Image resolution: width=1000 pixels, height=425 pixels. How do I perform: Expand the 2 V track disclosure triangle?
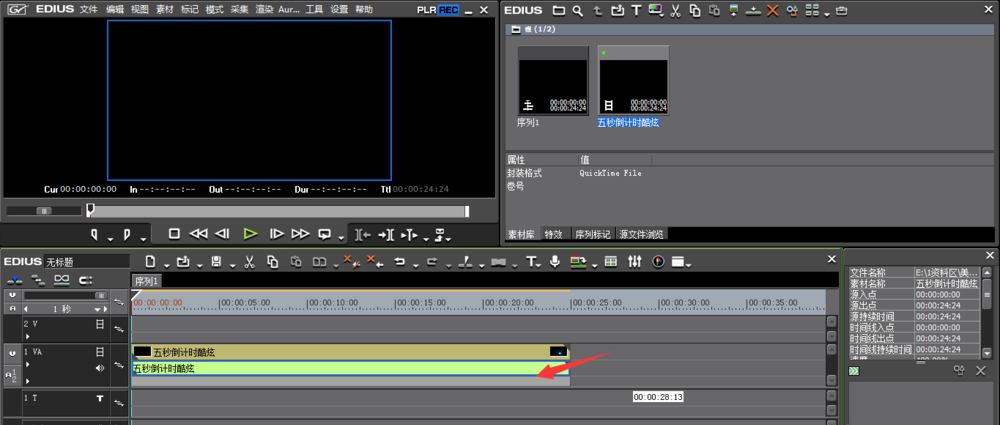pos(28,335)
